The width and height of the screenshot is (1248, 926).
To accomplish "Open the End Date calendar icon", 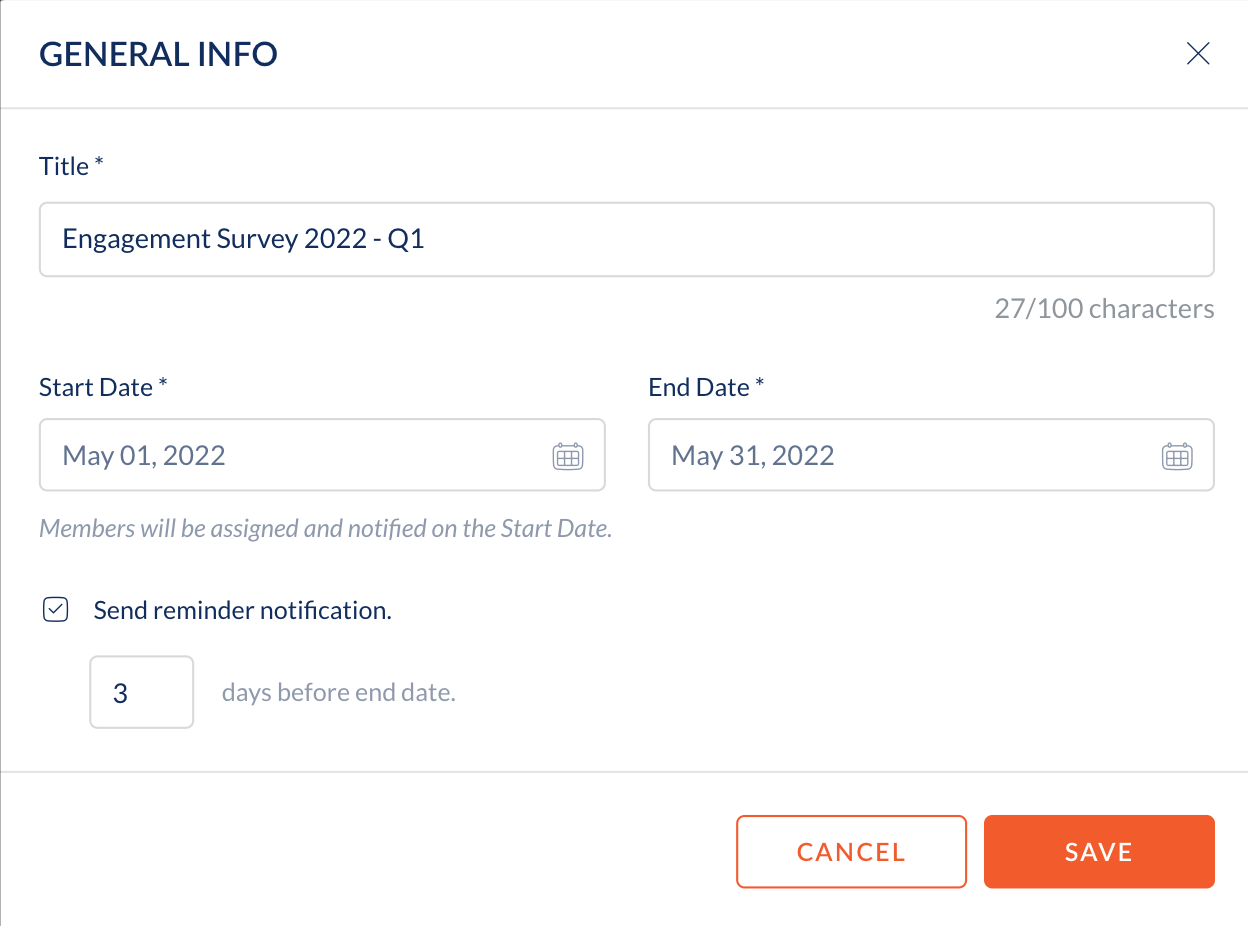I will point(1177,456).
